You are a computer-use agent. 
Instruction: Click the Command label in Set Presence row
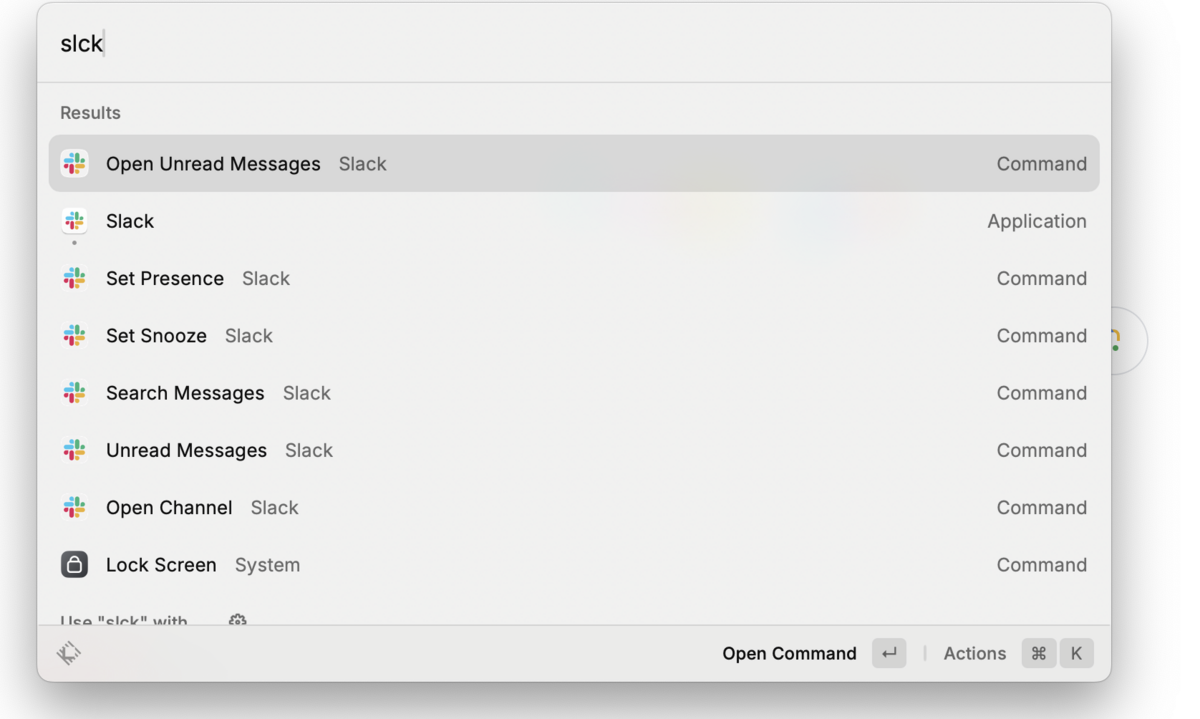[1042, 278]
